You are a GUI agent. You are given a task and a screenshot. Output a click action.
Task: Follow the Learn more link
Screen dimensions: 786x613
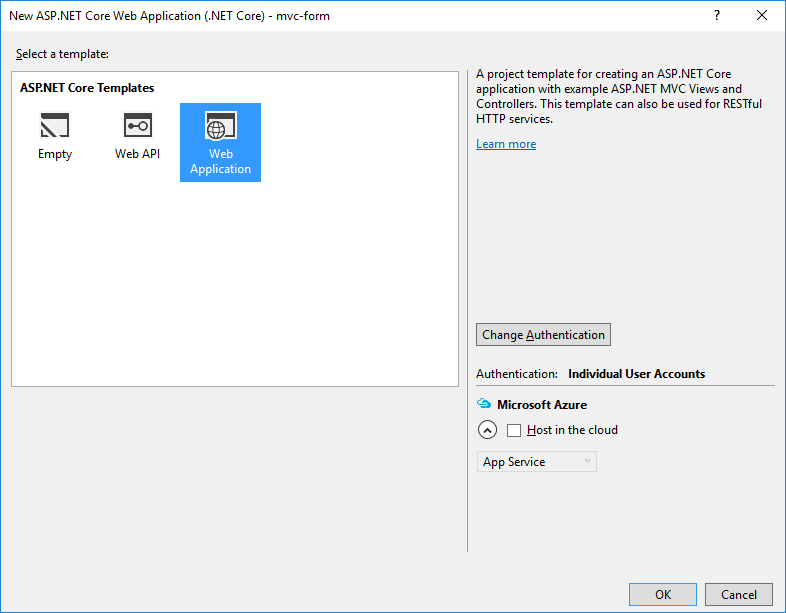506,144
